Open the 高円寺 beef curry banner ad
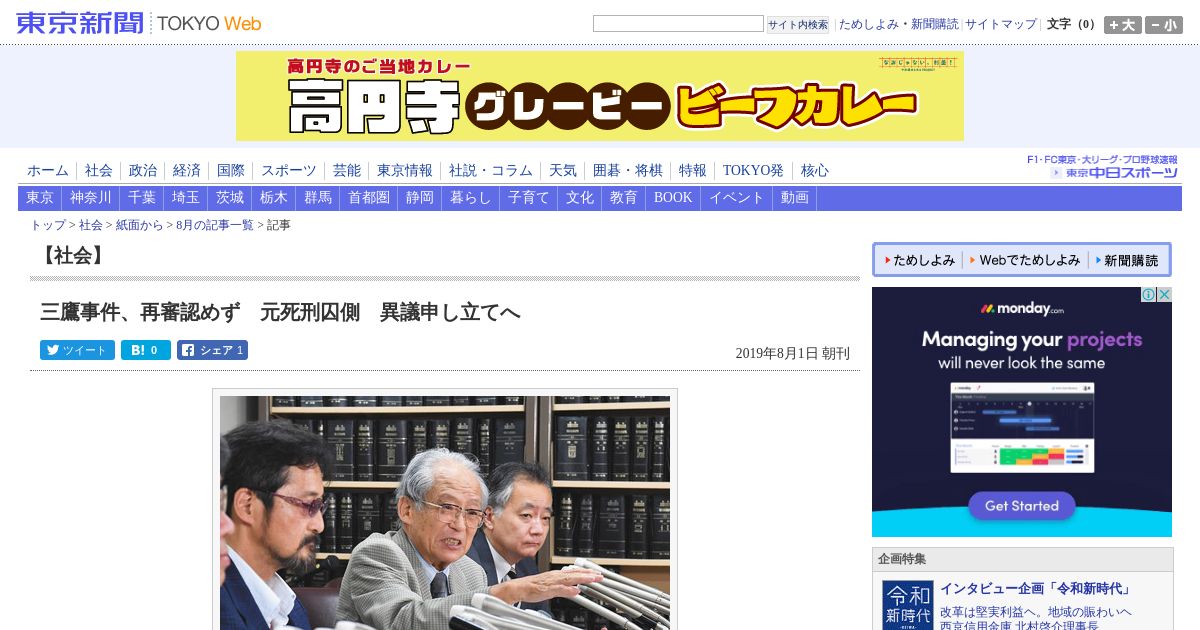Image resolution: width=1200 pixels, height=630 pixels. 600,96
